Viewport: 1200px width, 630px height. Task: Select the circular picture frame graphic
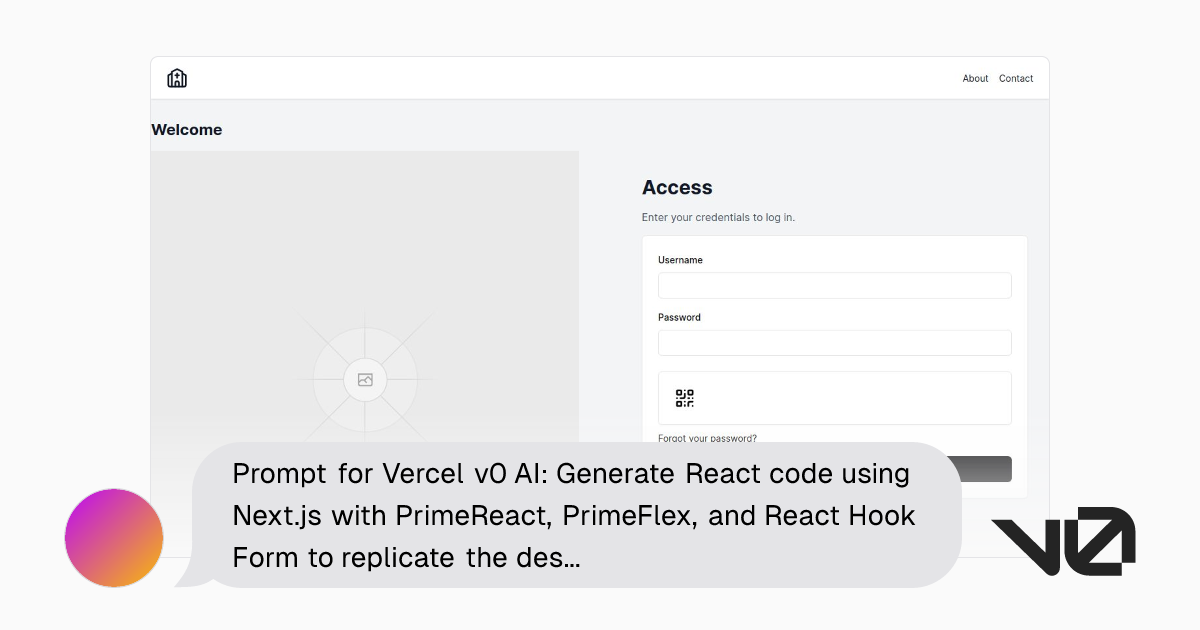pos(365,380)
